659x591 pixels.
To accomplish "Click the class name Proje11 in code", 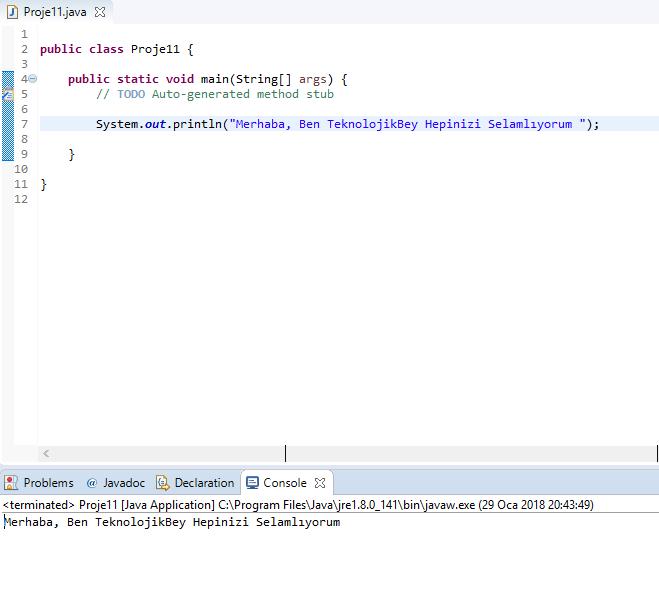I will click(x=155, y=49).
